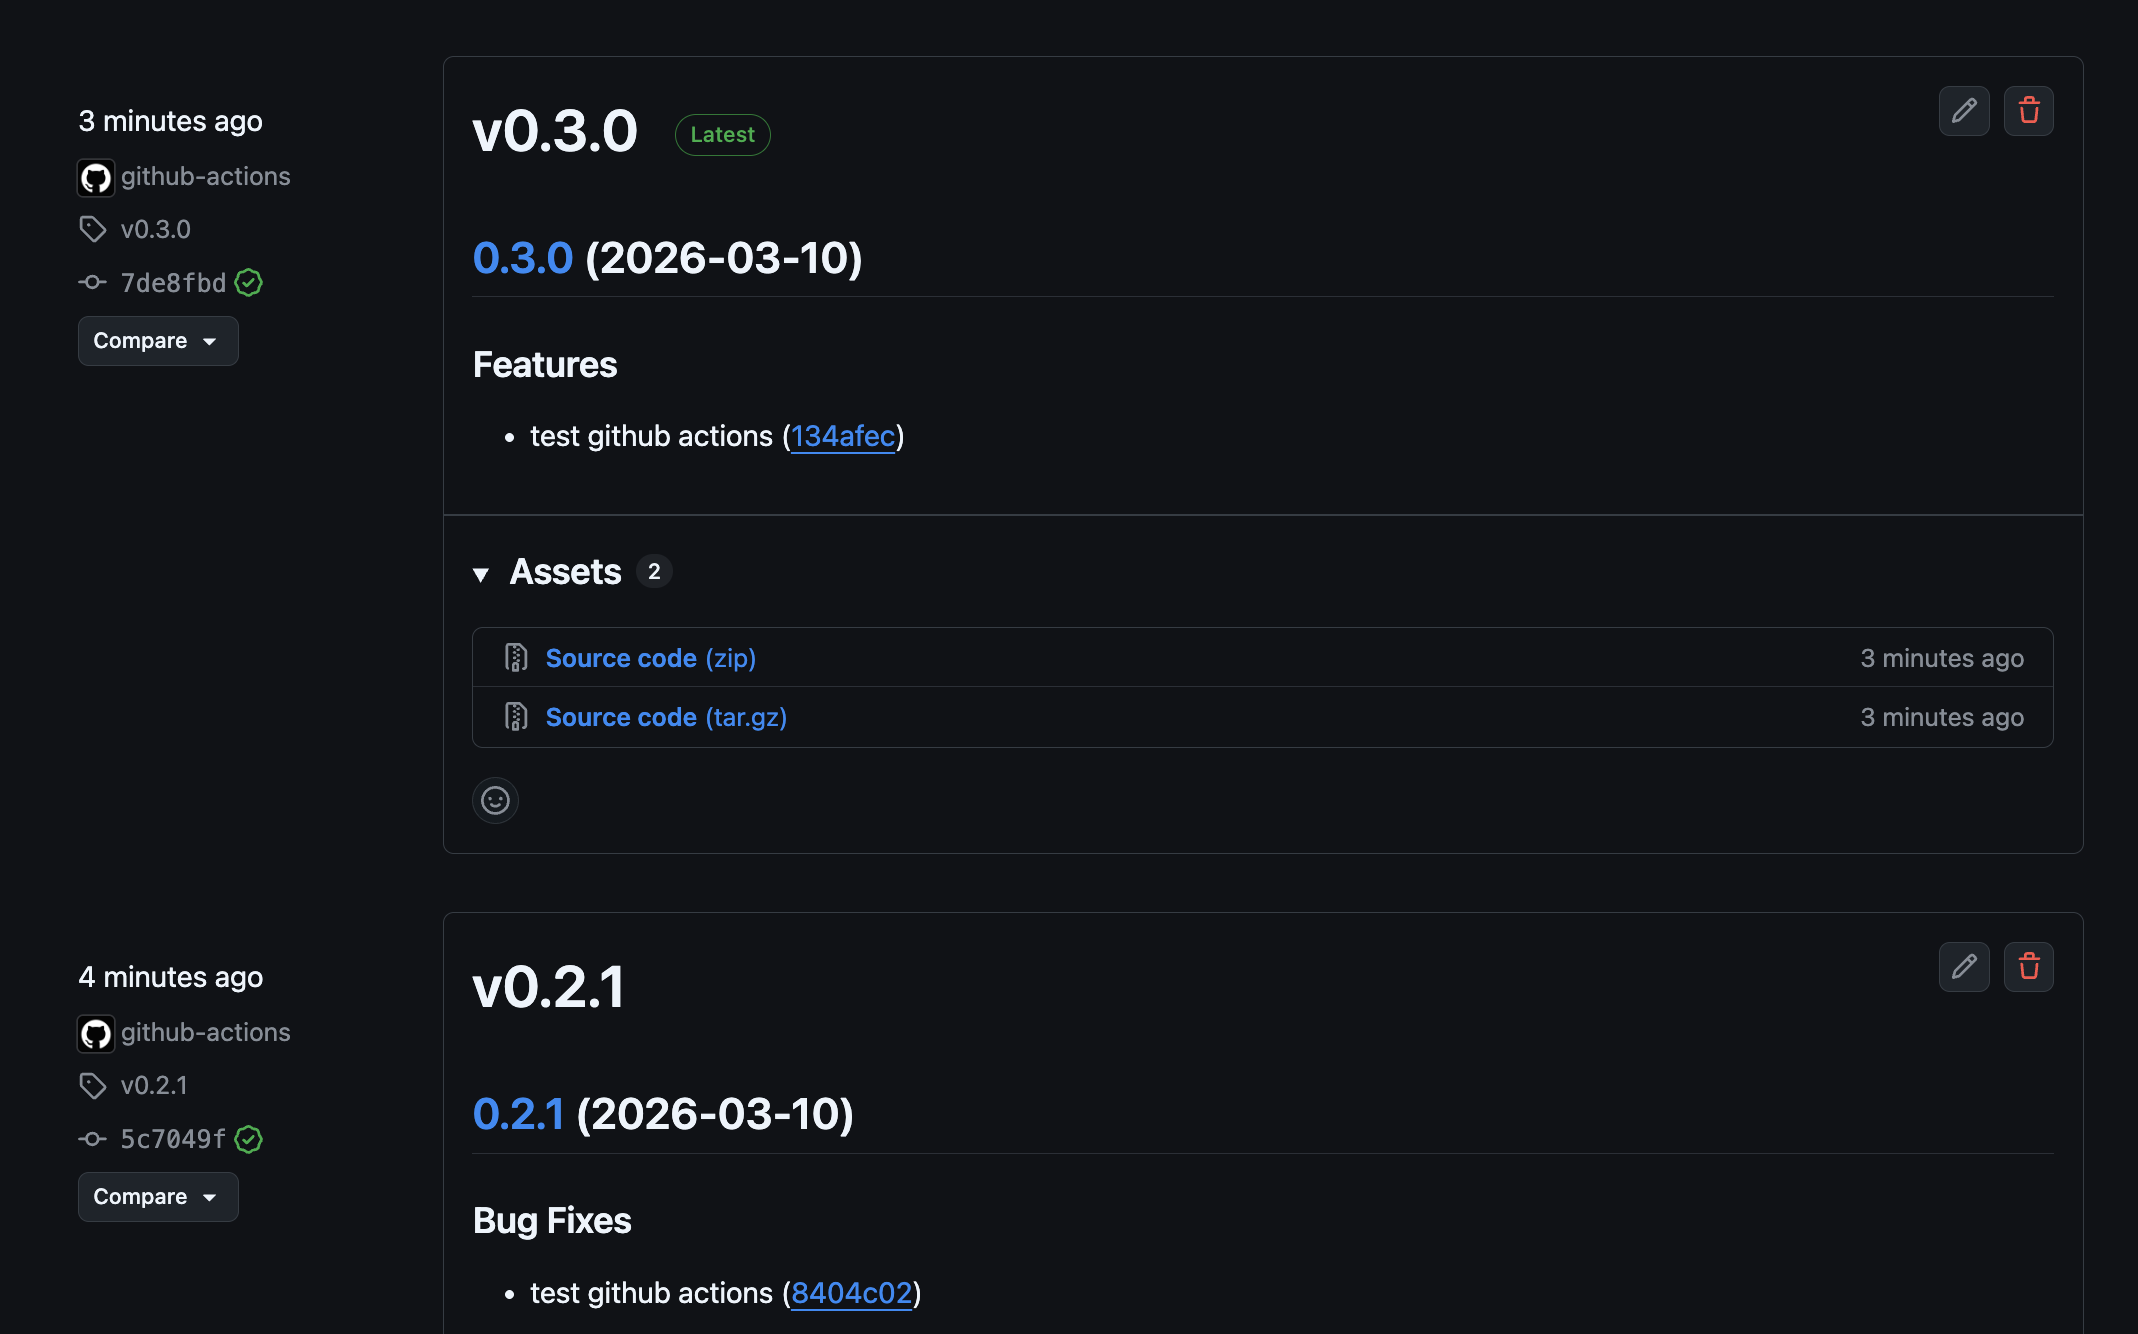Open commit 8404c02 from Bug Fixes
The image size is (2138, 1334).
(x=852, y=1292)
